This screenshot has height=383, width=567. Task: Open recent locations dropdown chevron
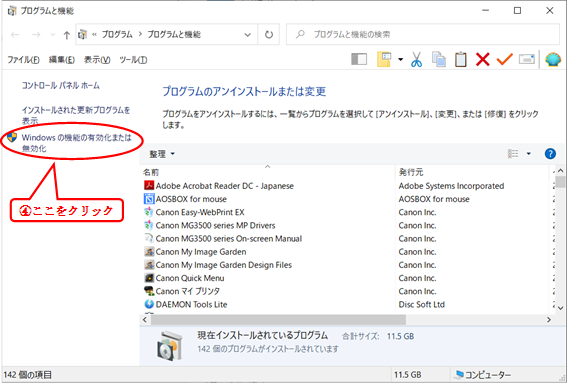point(52,35)
